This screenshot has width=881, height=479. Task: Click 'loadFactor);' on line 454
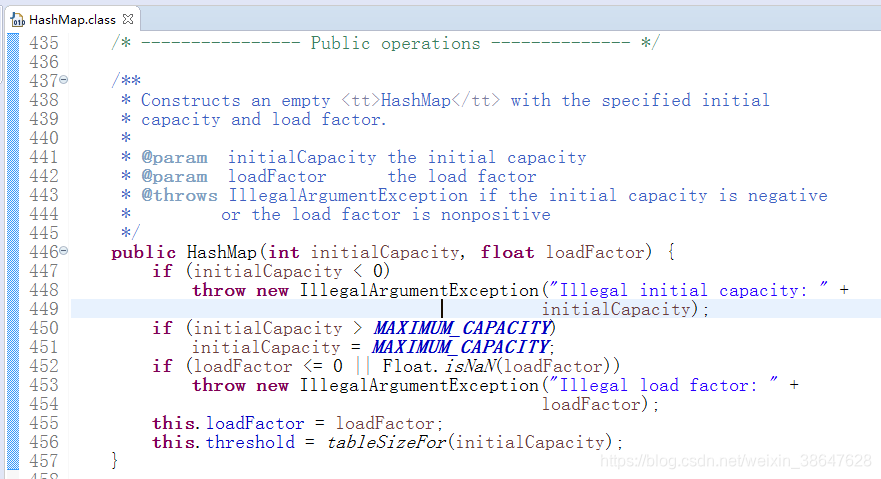pyautogui.click(x=601, y=404)
